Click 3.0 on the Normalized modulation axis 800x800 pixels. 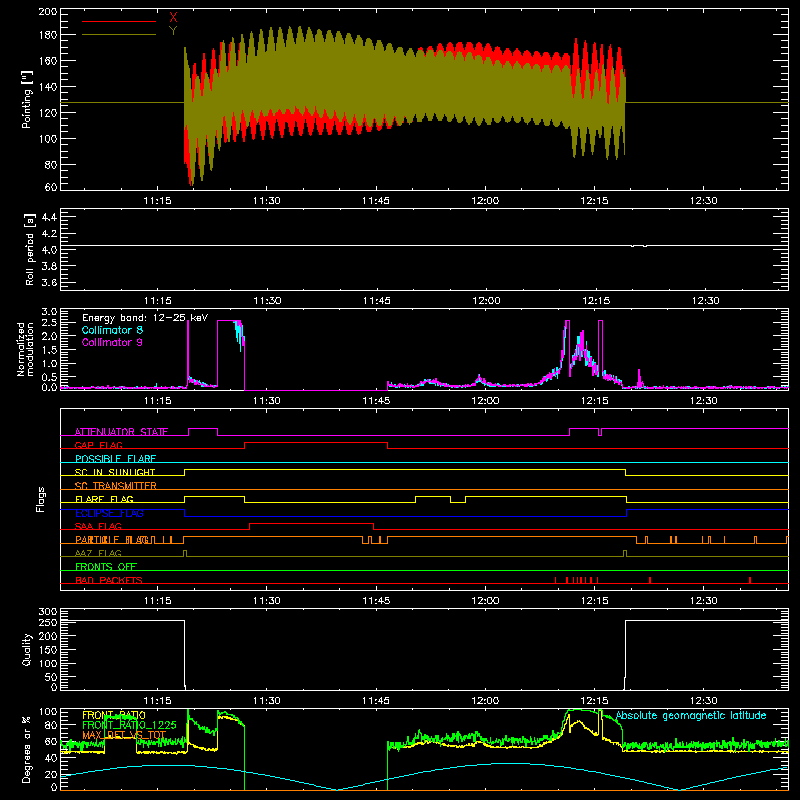(49, 311)
